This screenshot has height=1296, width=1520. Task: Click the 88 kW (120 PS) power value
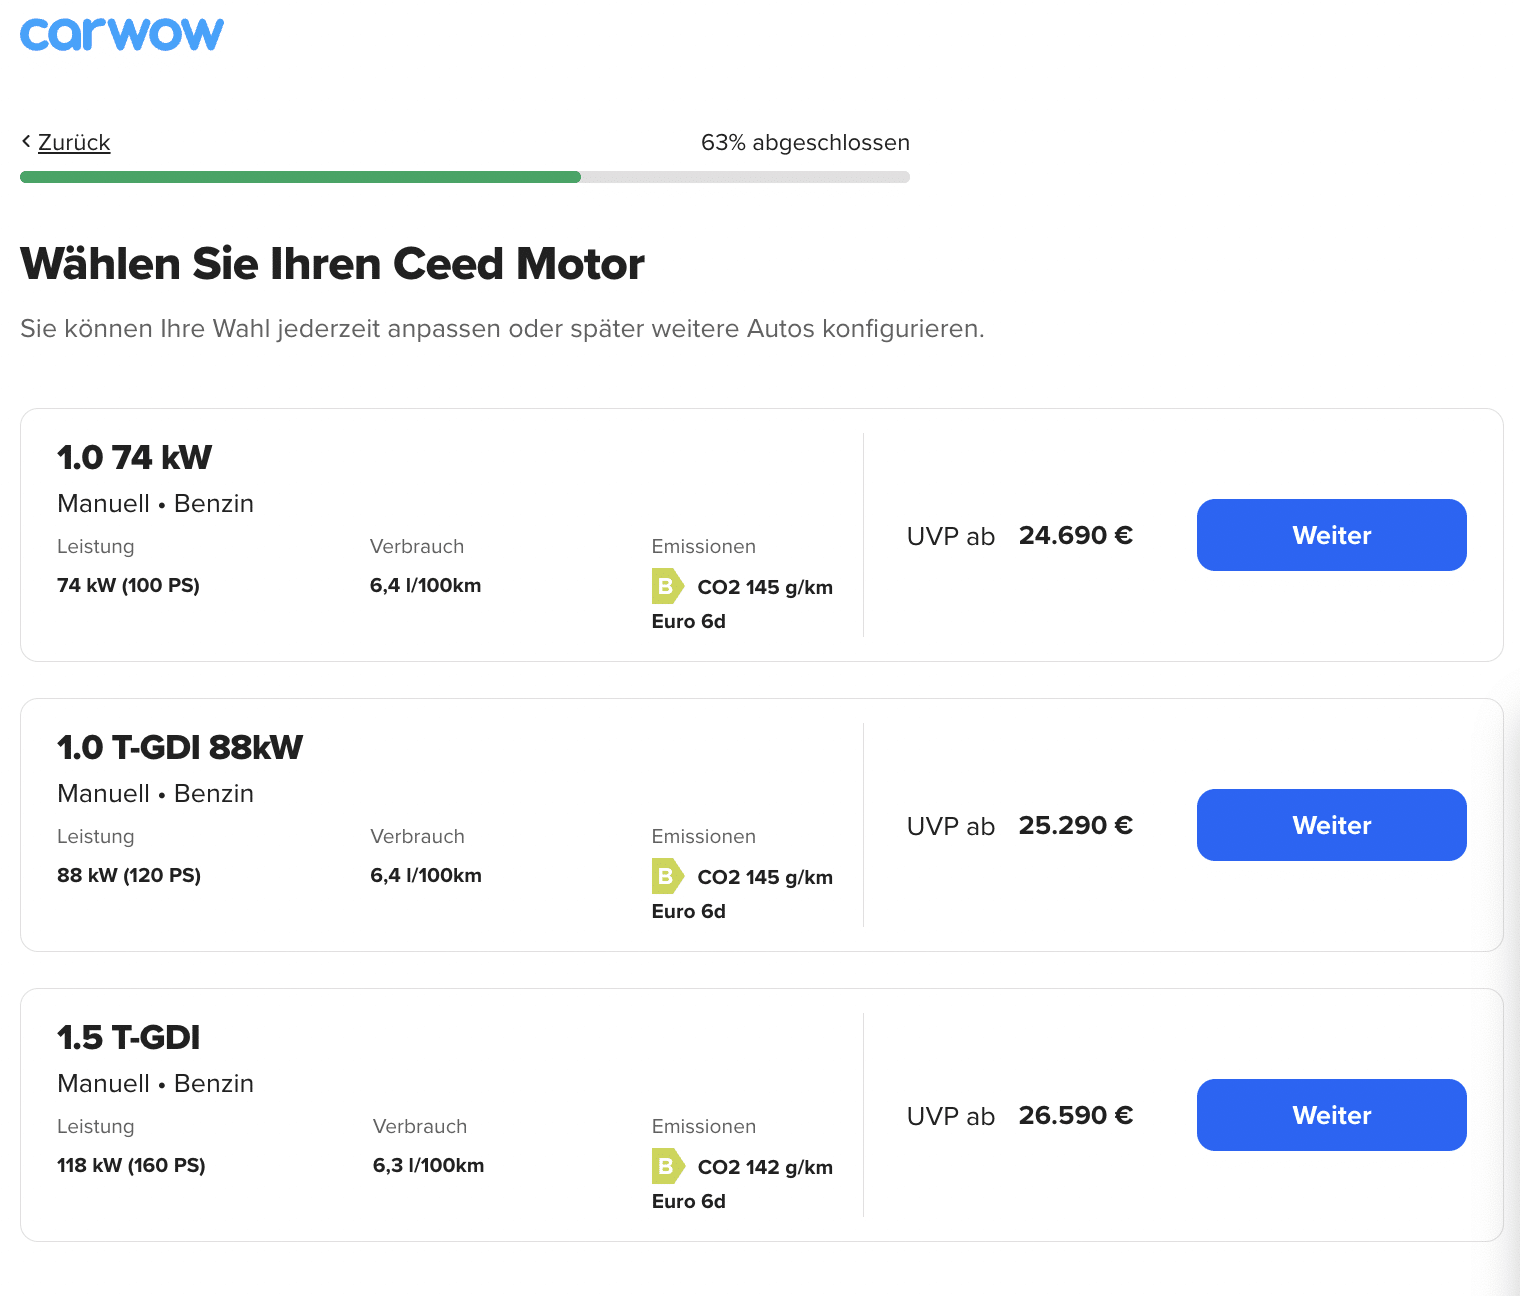[129, 875]
